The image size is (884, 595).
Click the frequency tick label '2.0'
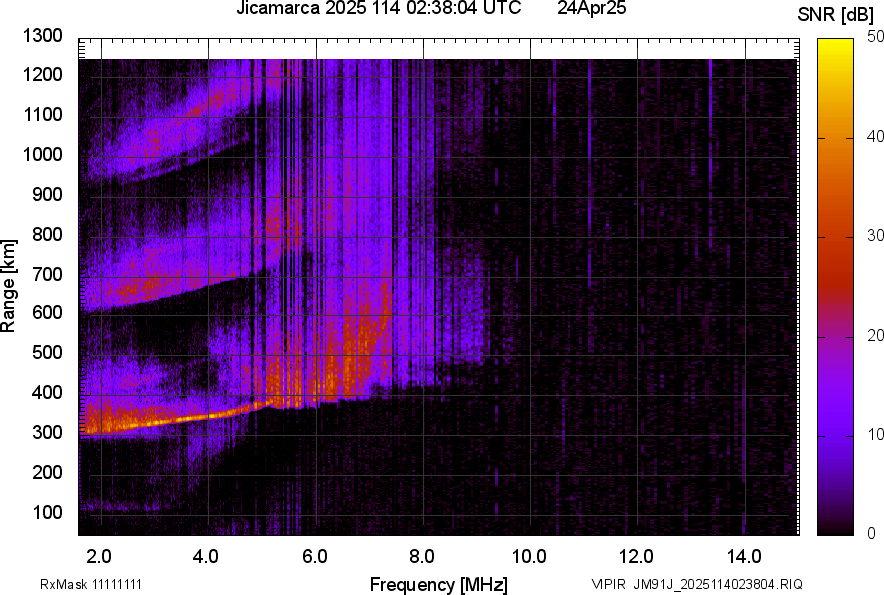[99, 557]
